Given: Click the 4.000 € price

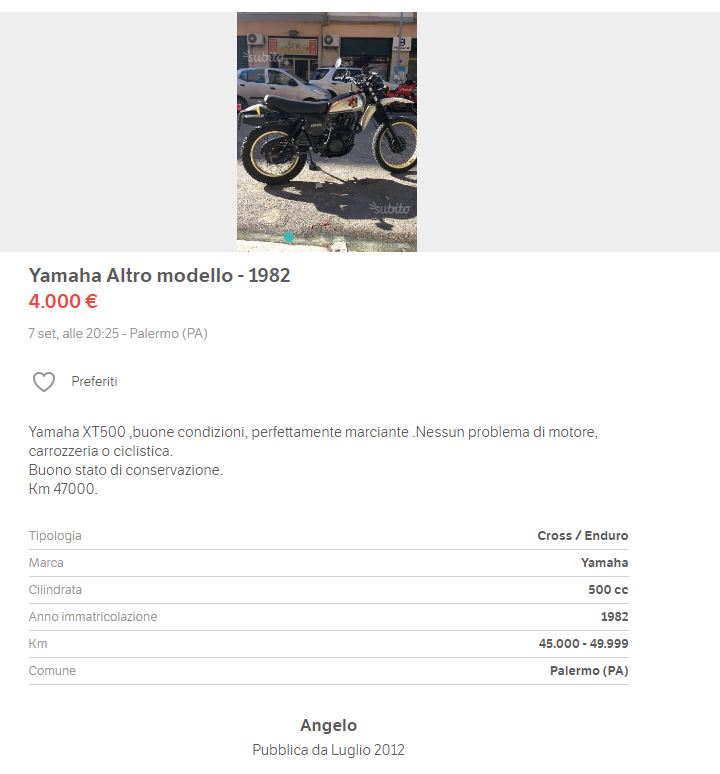Looking at the screenshot, I should (63, 301).
